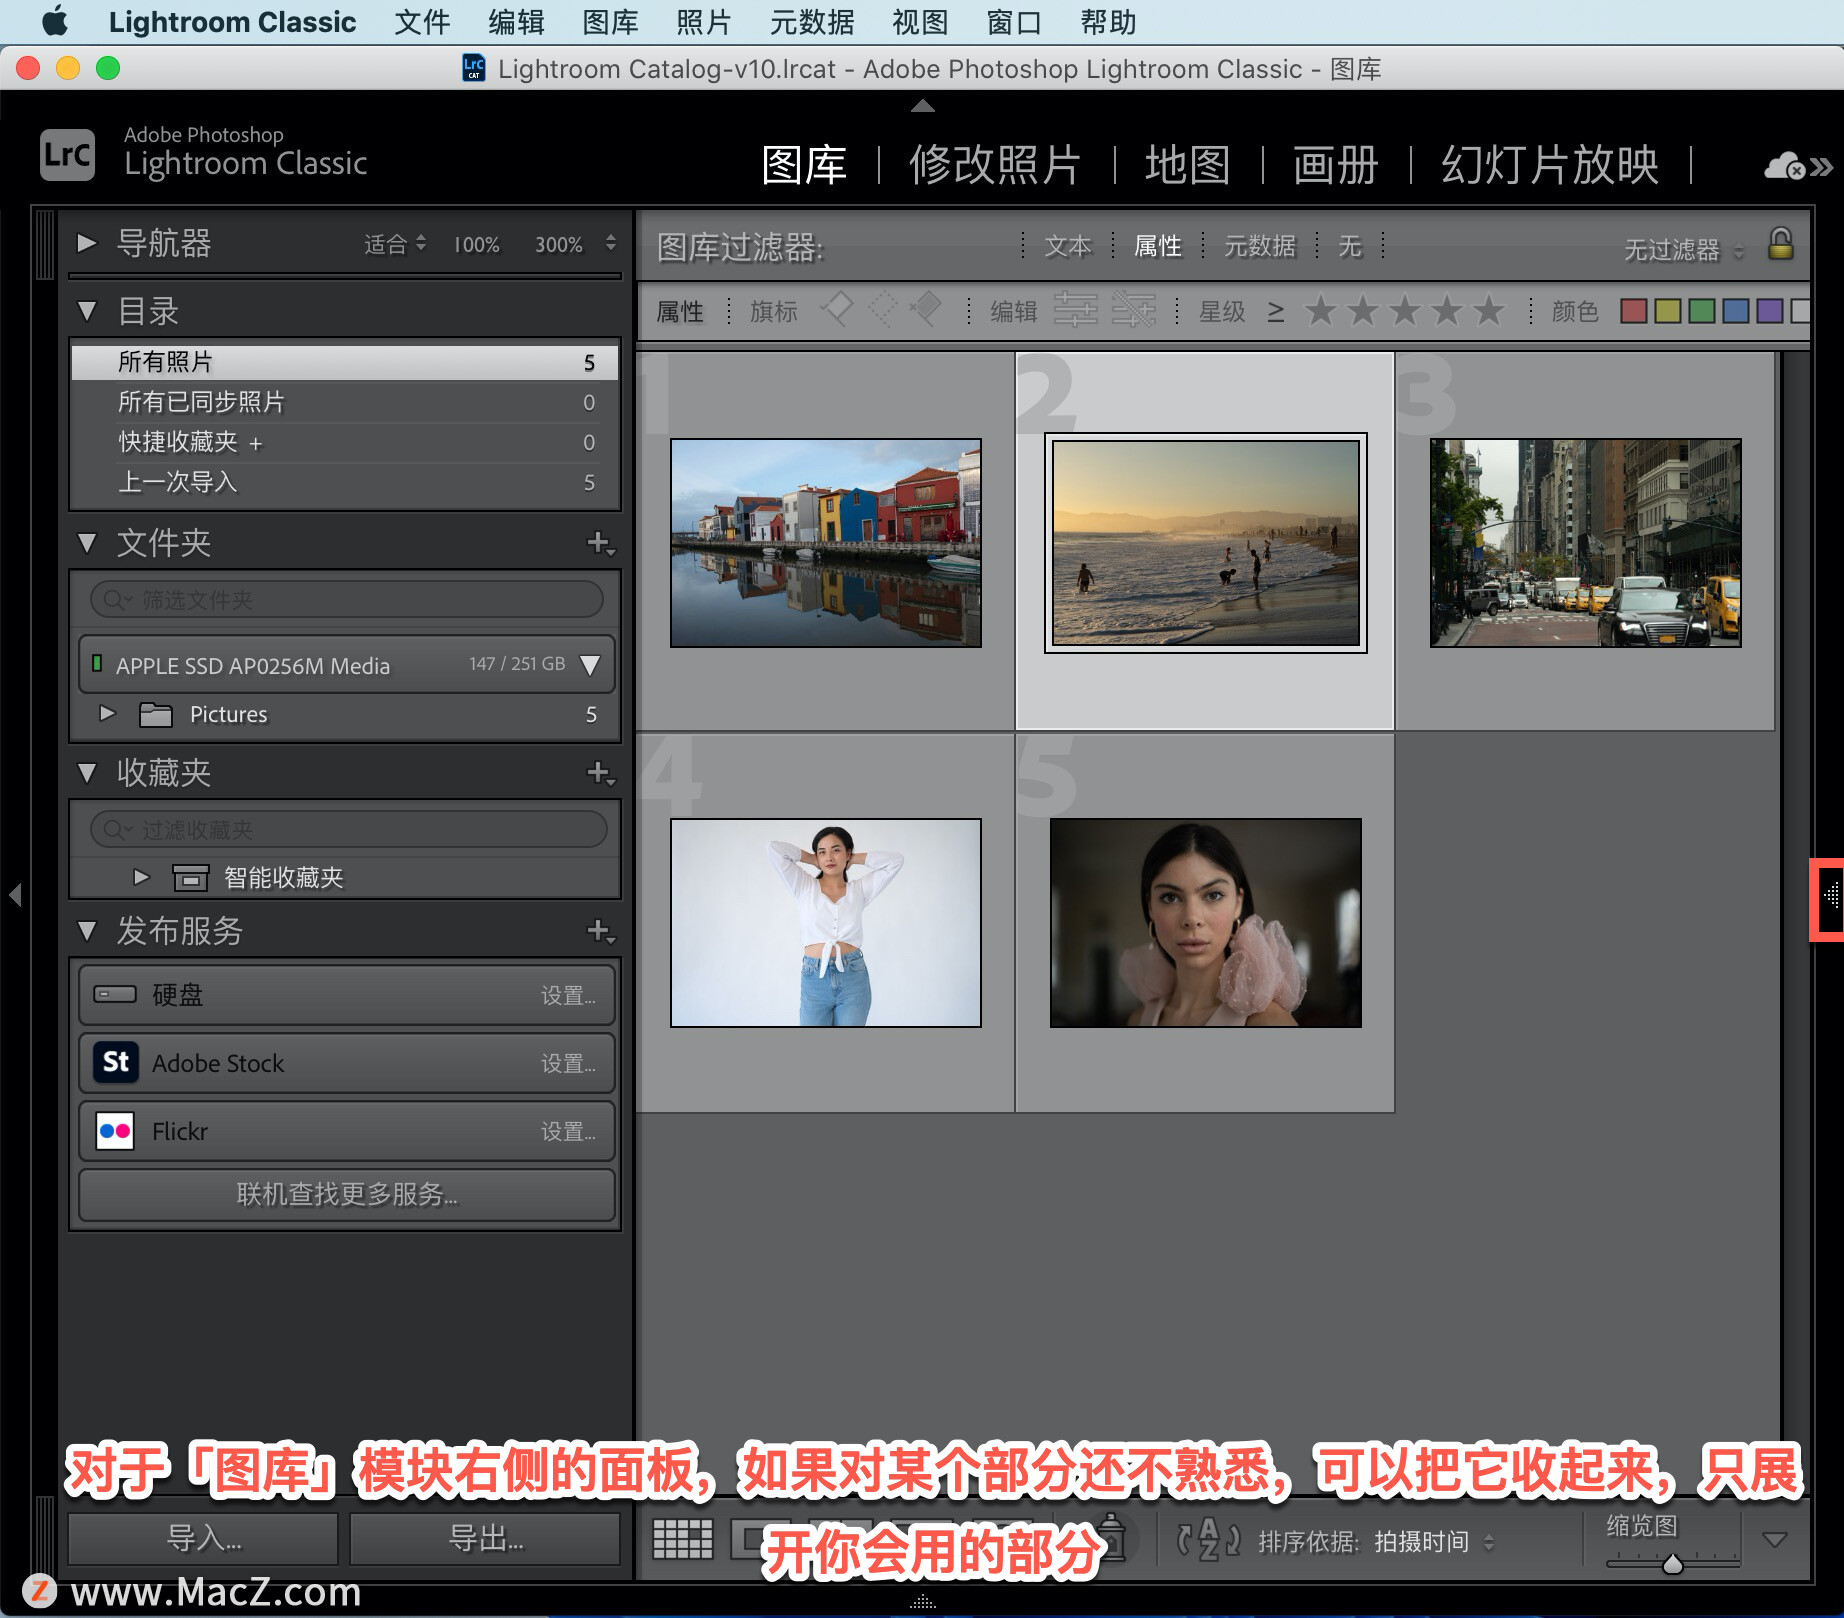Viewport: 1844px width, 1618px height.
Task: Click 设置 for Adobe Stock
Action: tap(568, 1063)
